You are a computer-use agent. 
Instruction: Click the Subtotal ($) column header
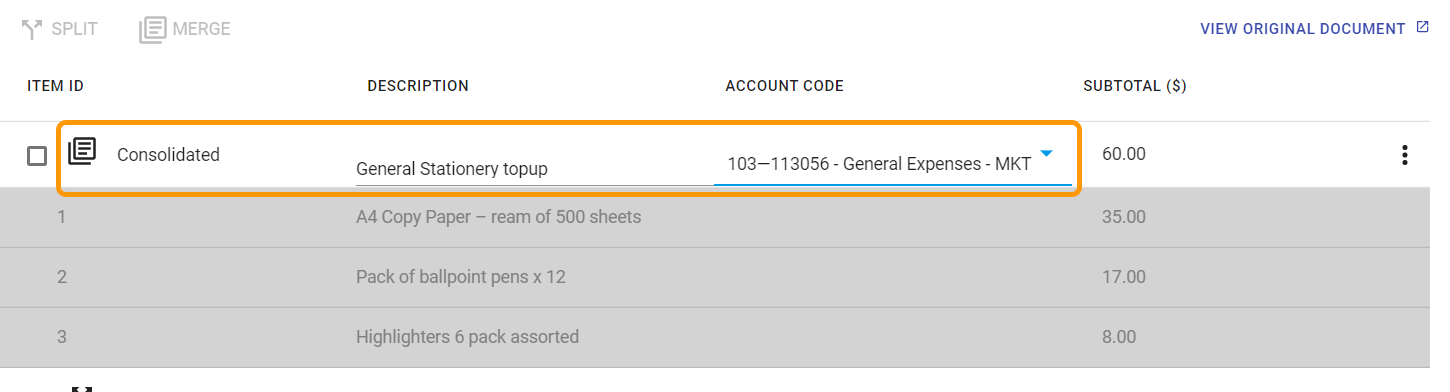point(1135,86)
